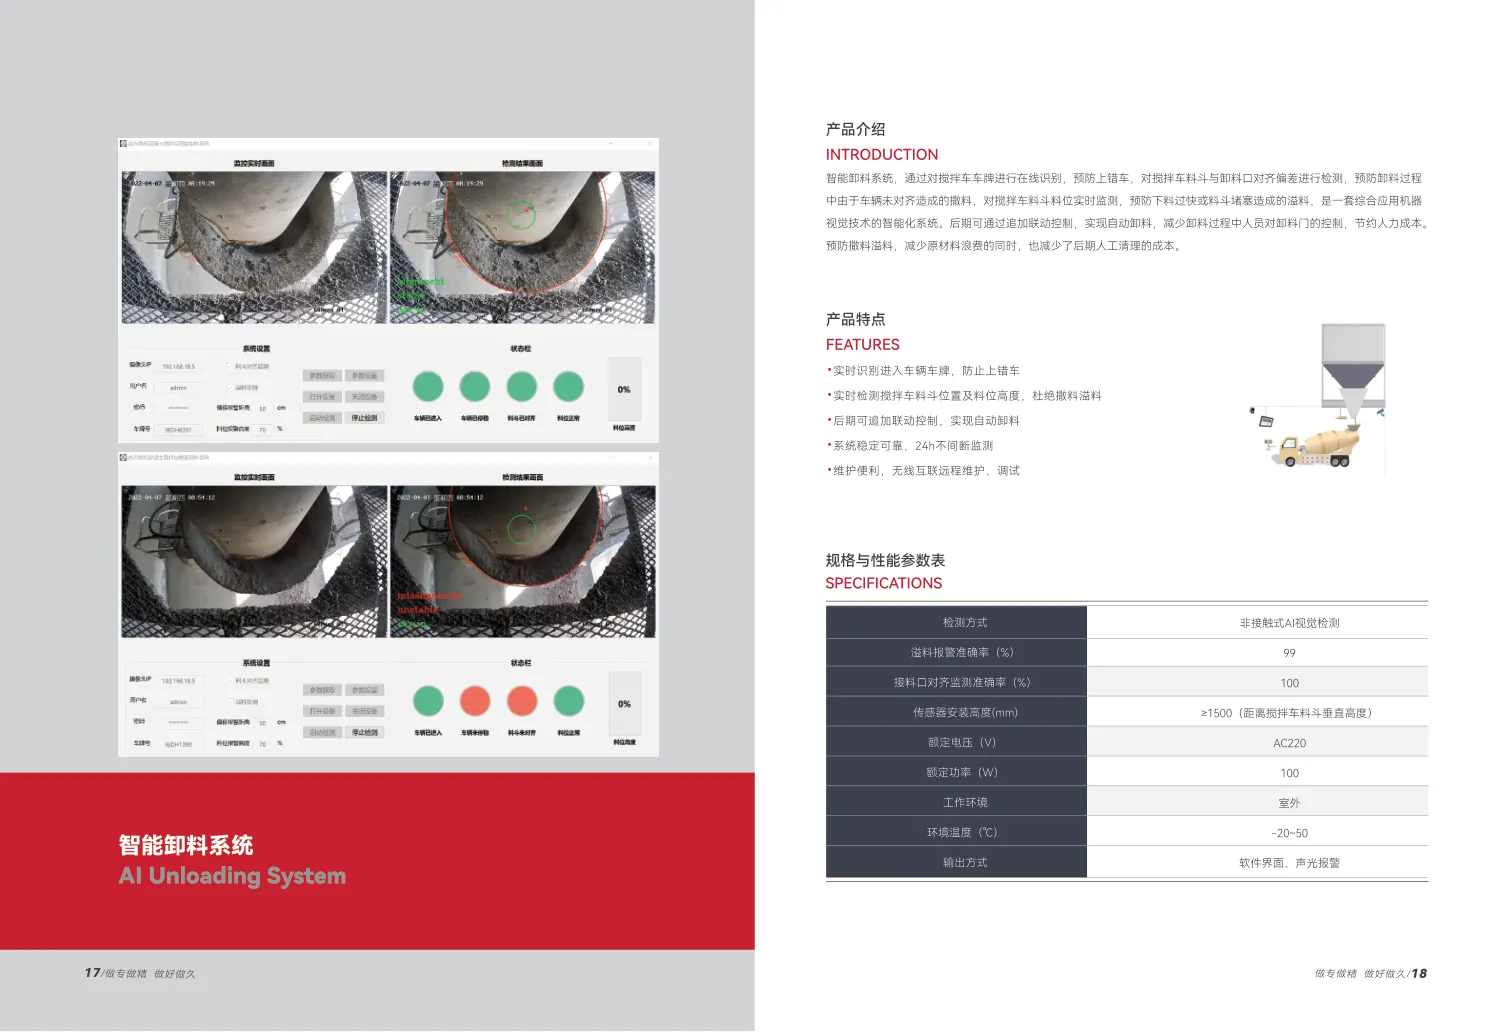Click 料位正常 indicator in the window with red lights
The width and height of the screenshot is (1510, 1032).
pos(569,701)
